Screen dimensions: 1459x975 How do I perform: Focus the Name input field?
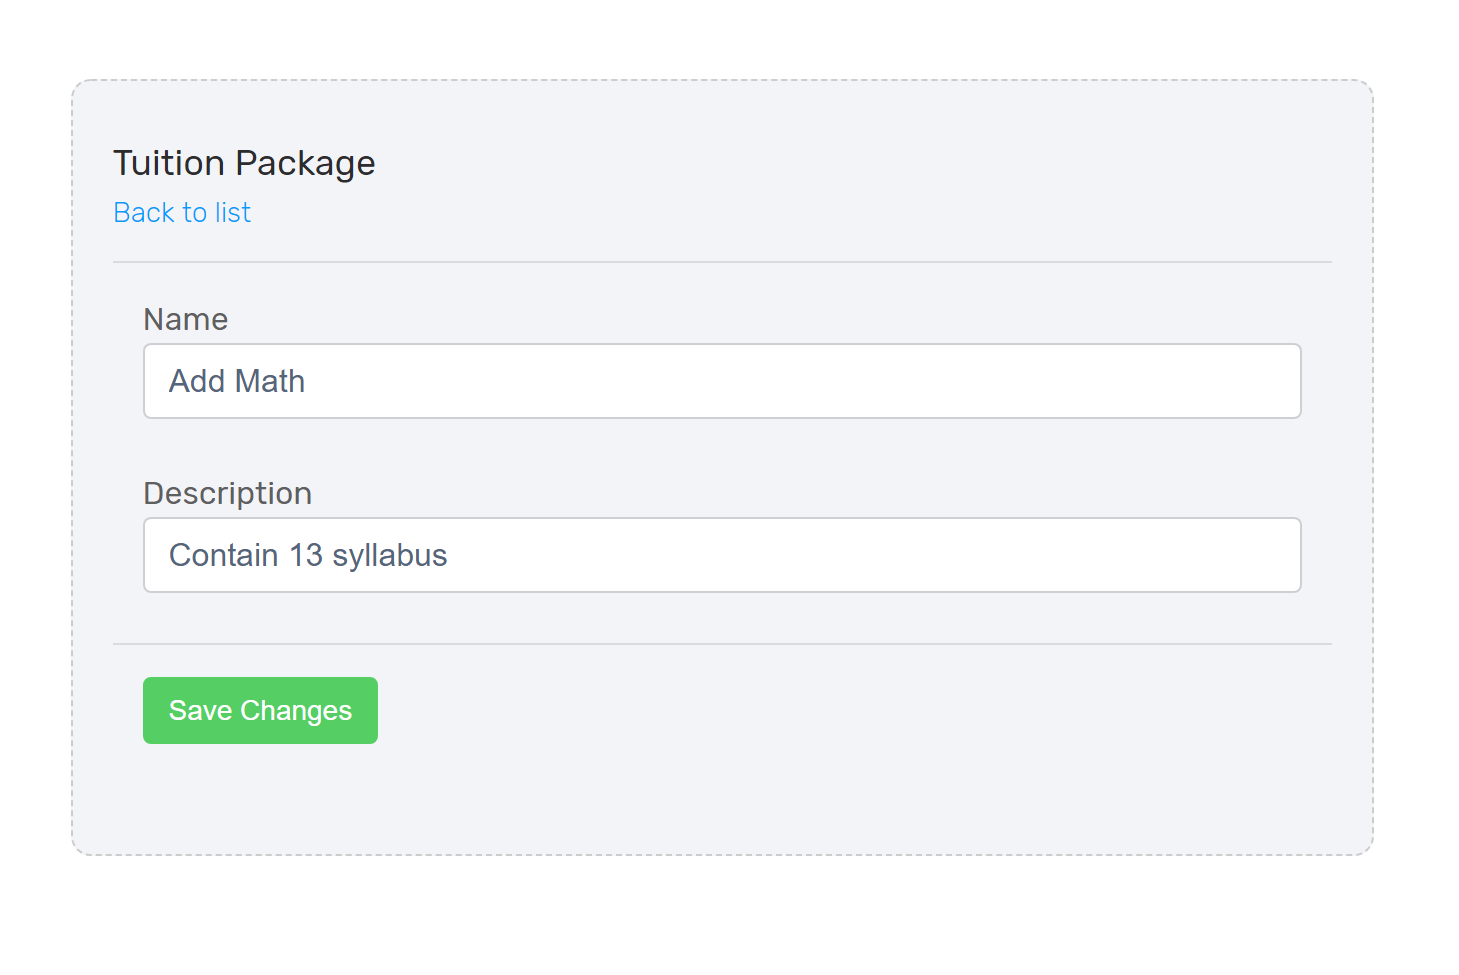[722, 381]
